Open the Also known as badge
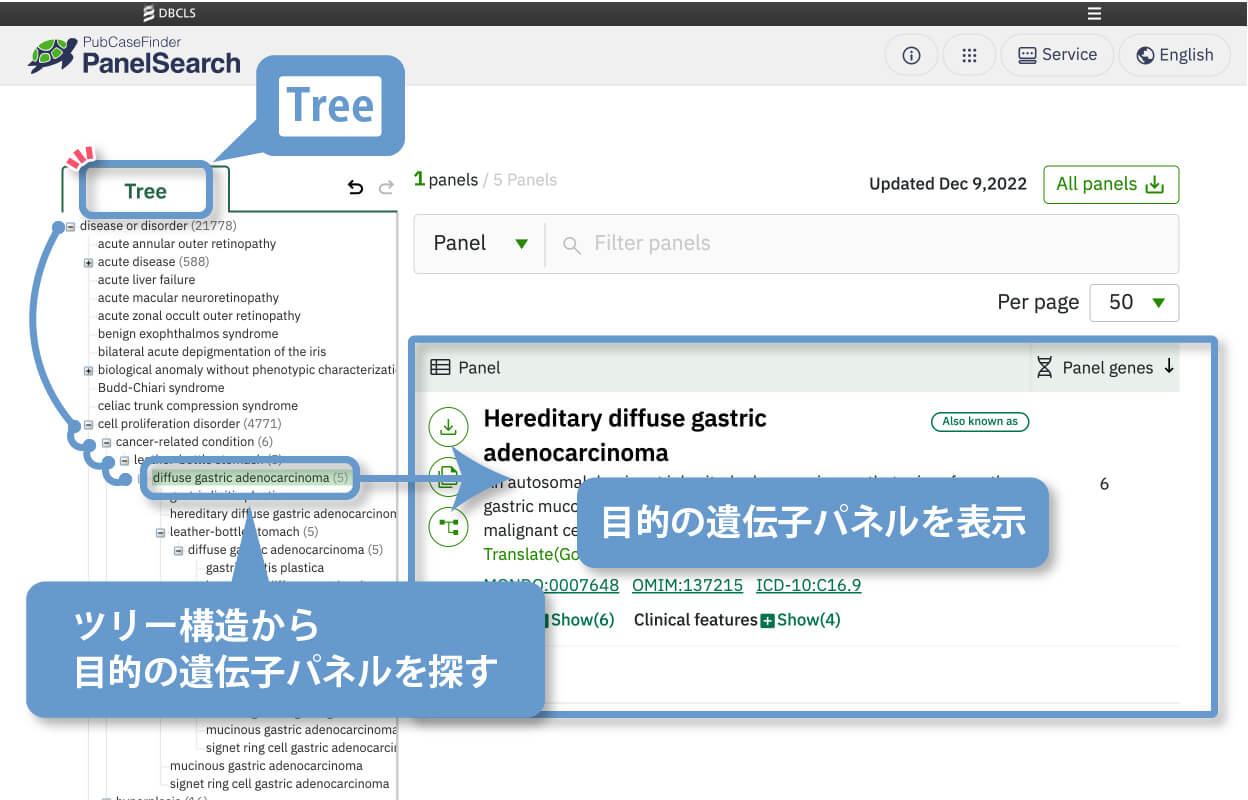 pos(980,421)
